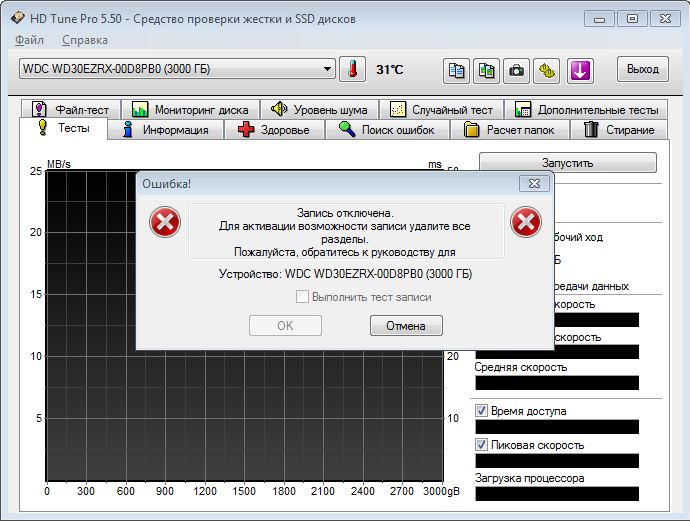This screenshot has width=690, height=521.
Task: Click the 31°C temperature readout
Action: [x=390, y=70]
